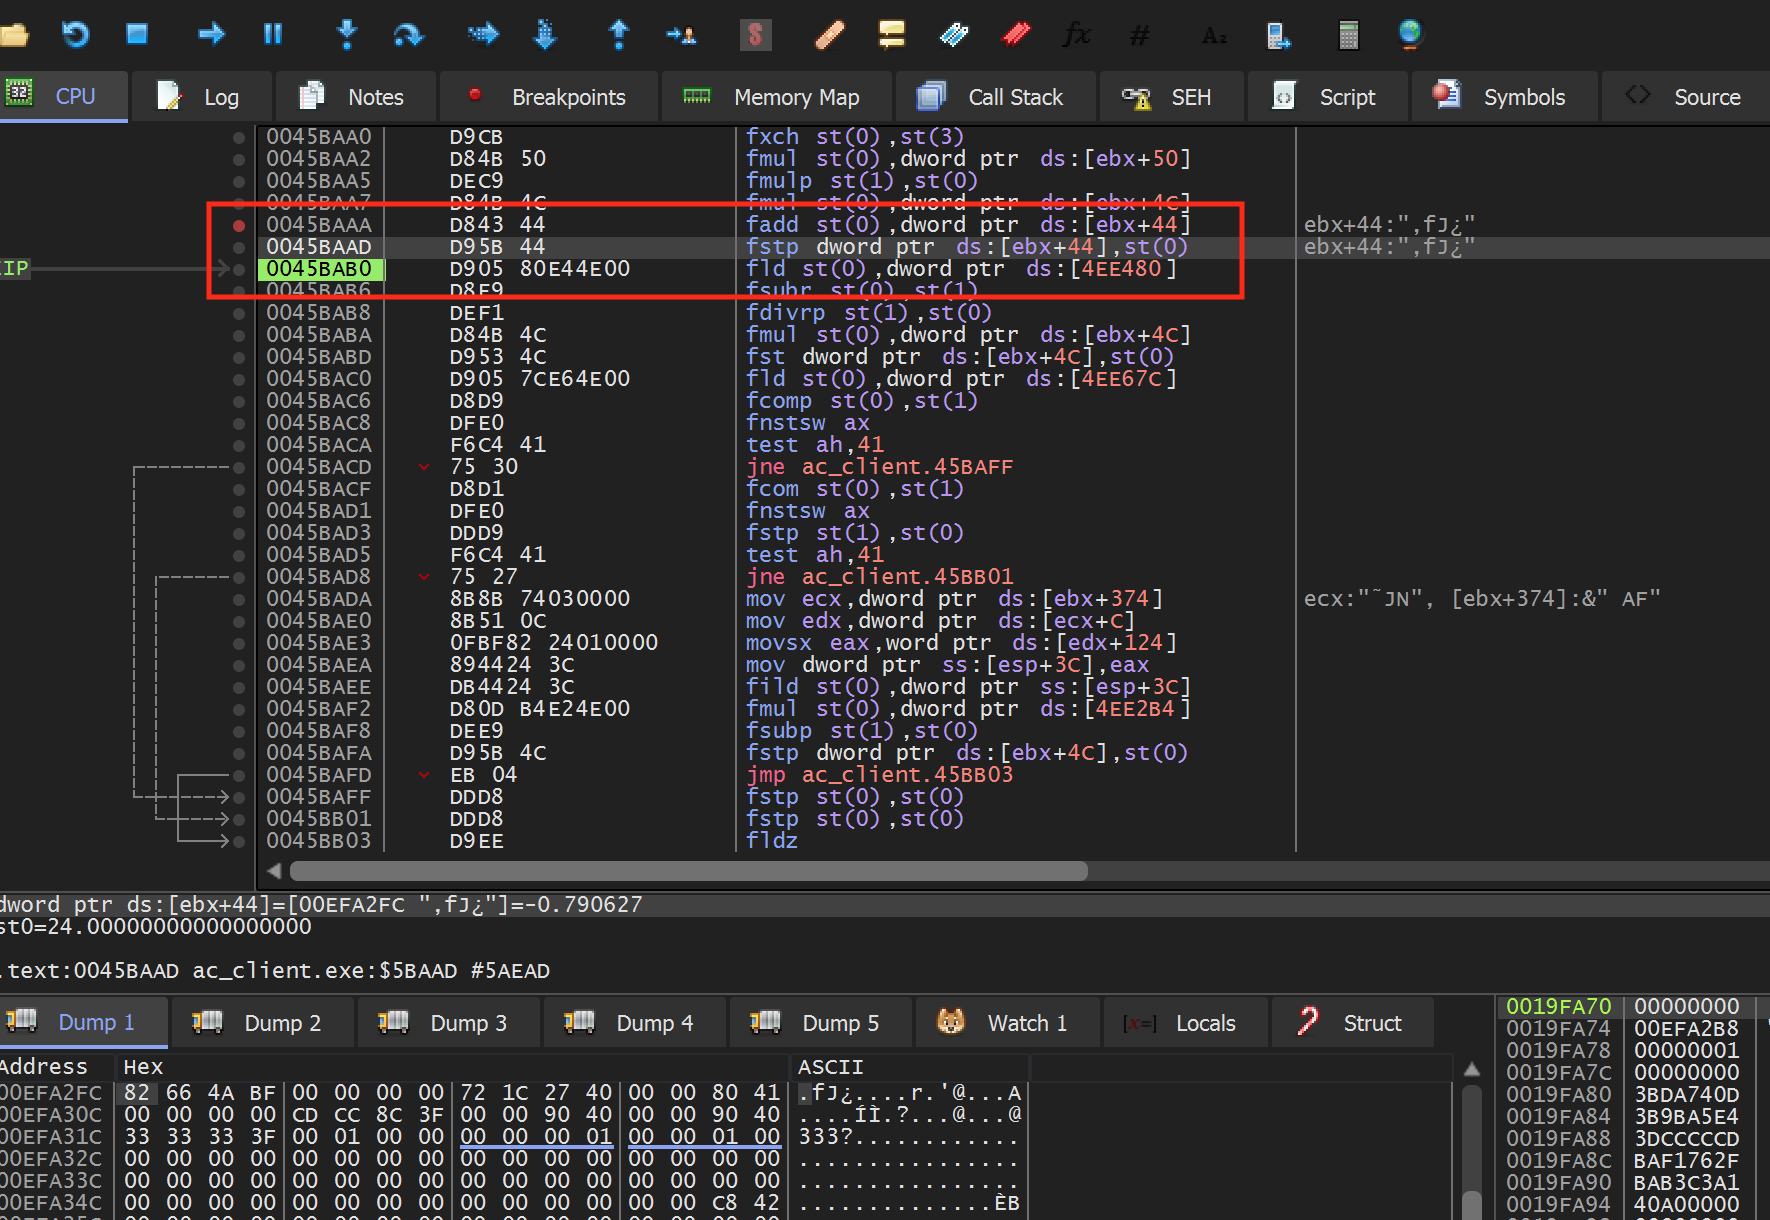Show the Bookmarks red icon
Image resolution: width=1770 pixels, height=1220 pixels.
[1016, 35]
